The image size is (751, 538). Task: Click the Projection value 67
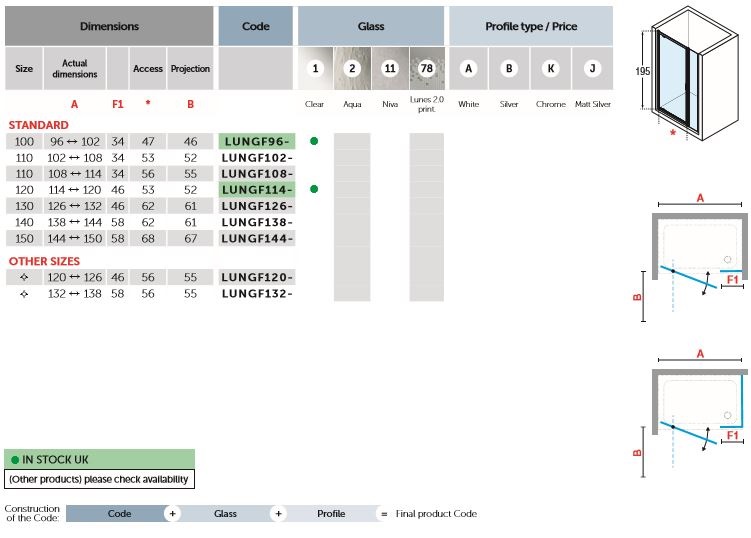pos(190,239)
